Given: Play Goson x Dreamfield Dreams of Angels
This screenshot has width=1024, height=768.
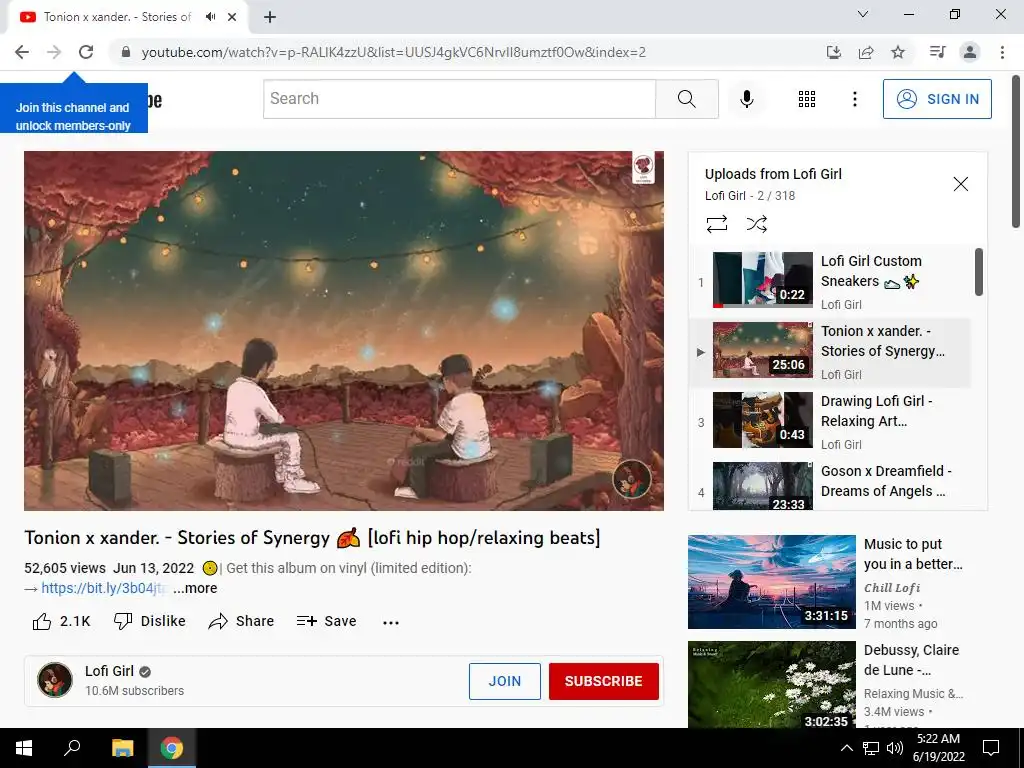Looking at the screenshot, I should pos(829,485).
